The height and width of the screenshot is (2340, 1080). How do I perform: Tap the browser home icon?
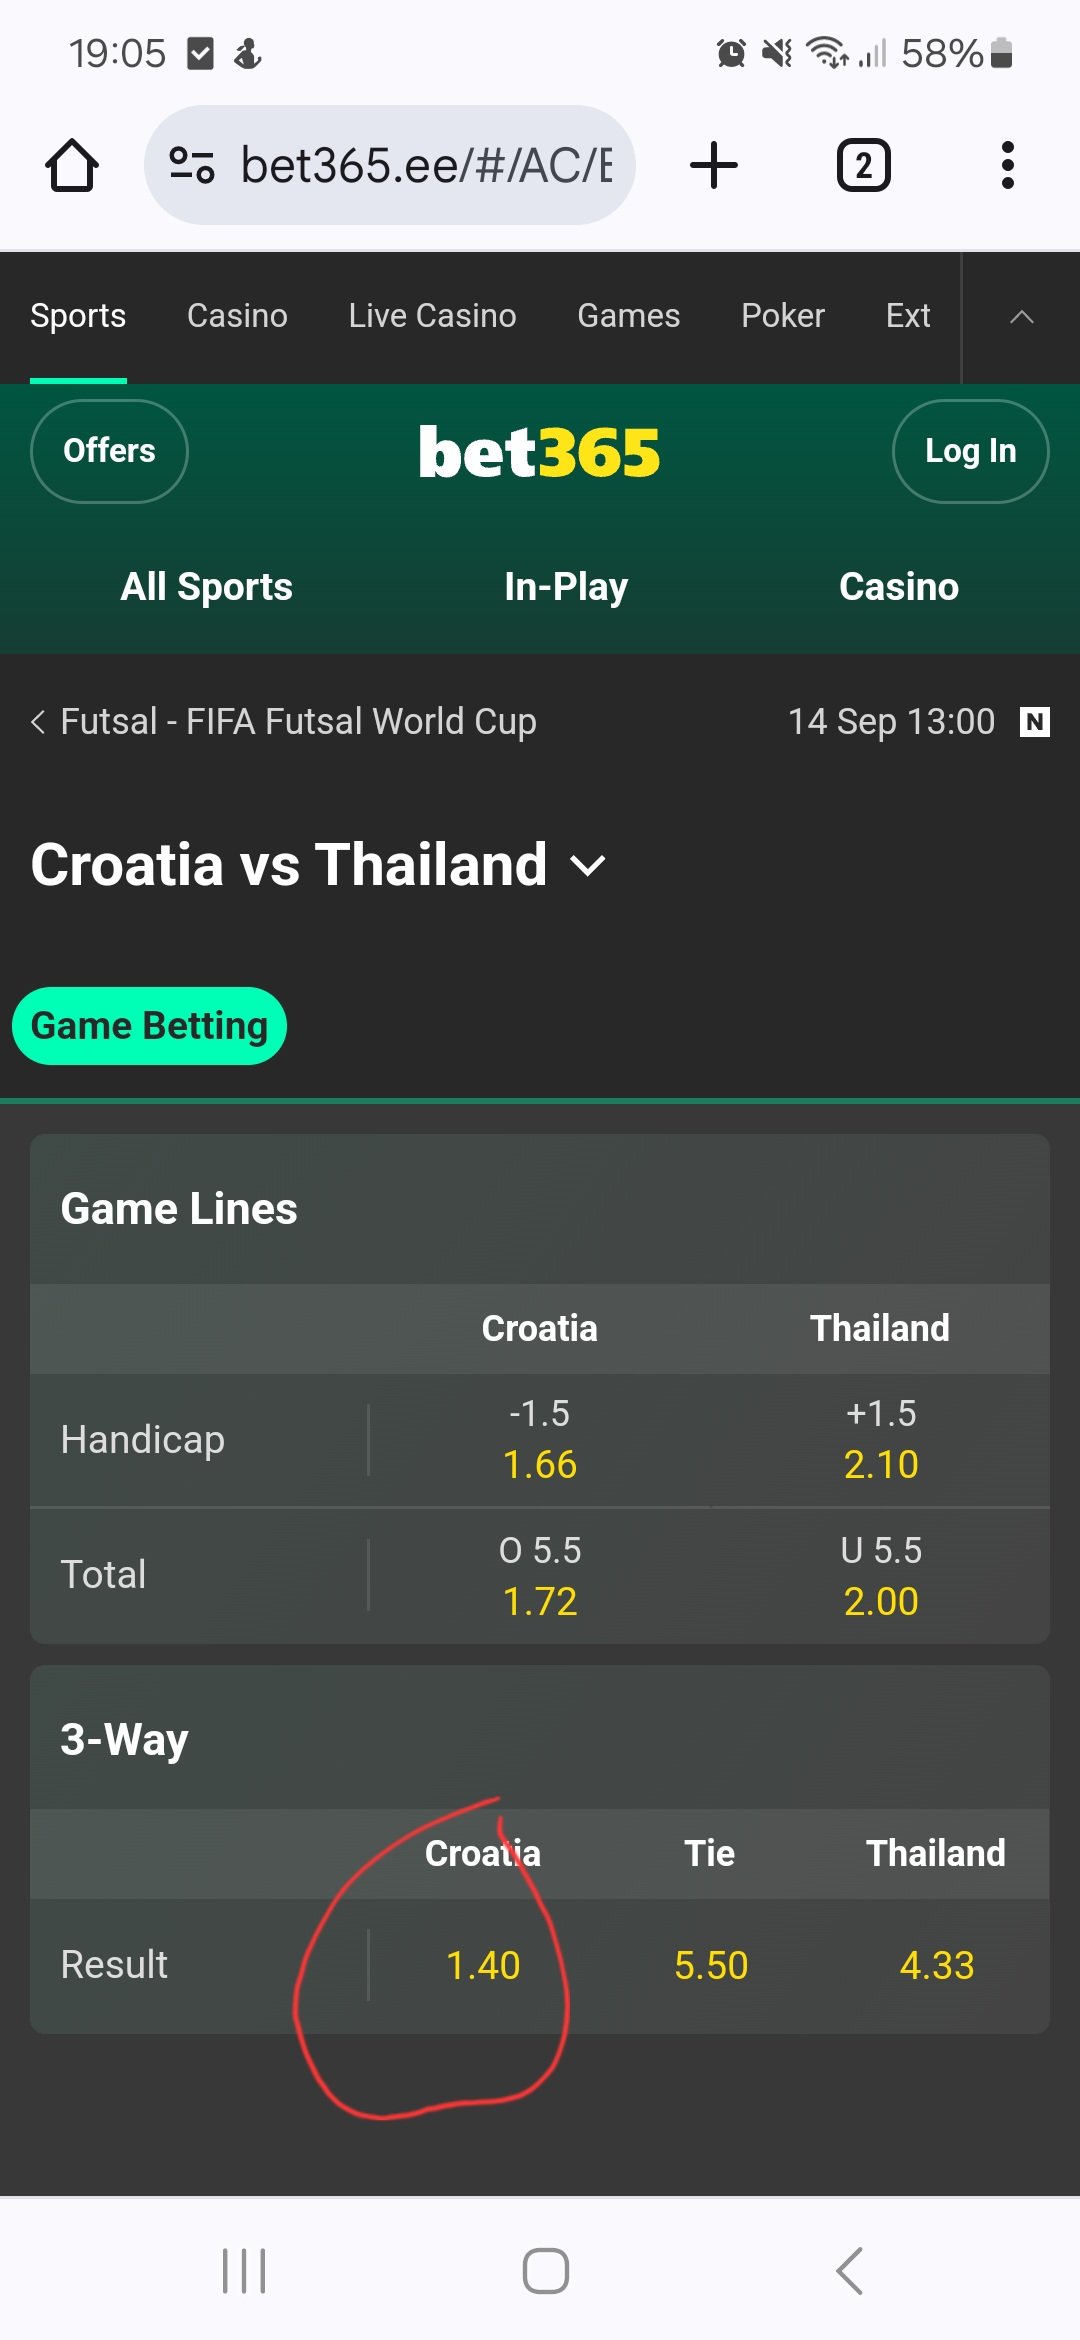click(x=72, y=165)
